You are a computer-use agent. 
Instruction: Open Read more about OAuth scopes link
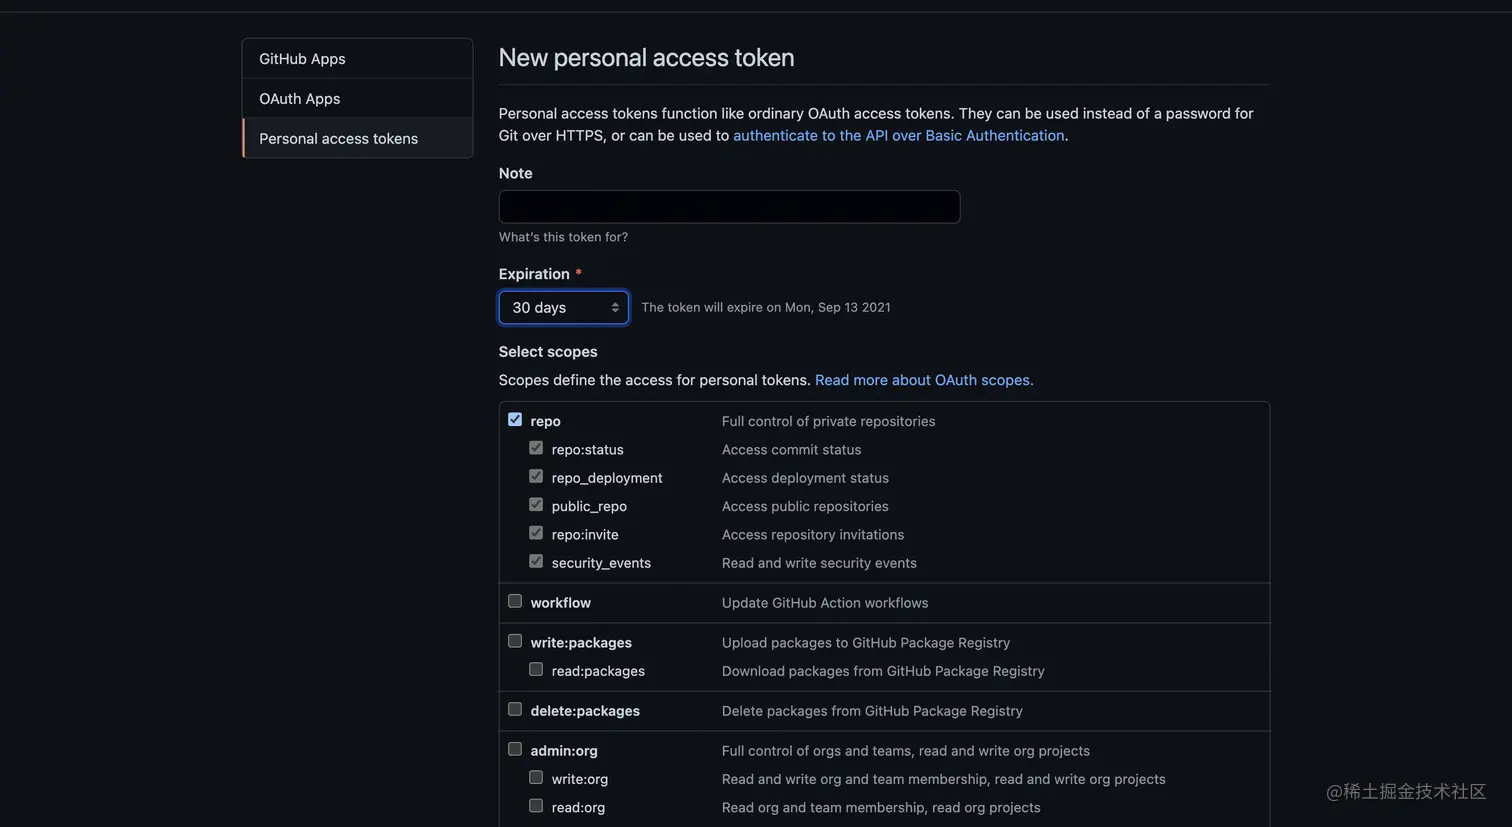pyautogui.click(x=924, y=380)
